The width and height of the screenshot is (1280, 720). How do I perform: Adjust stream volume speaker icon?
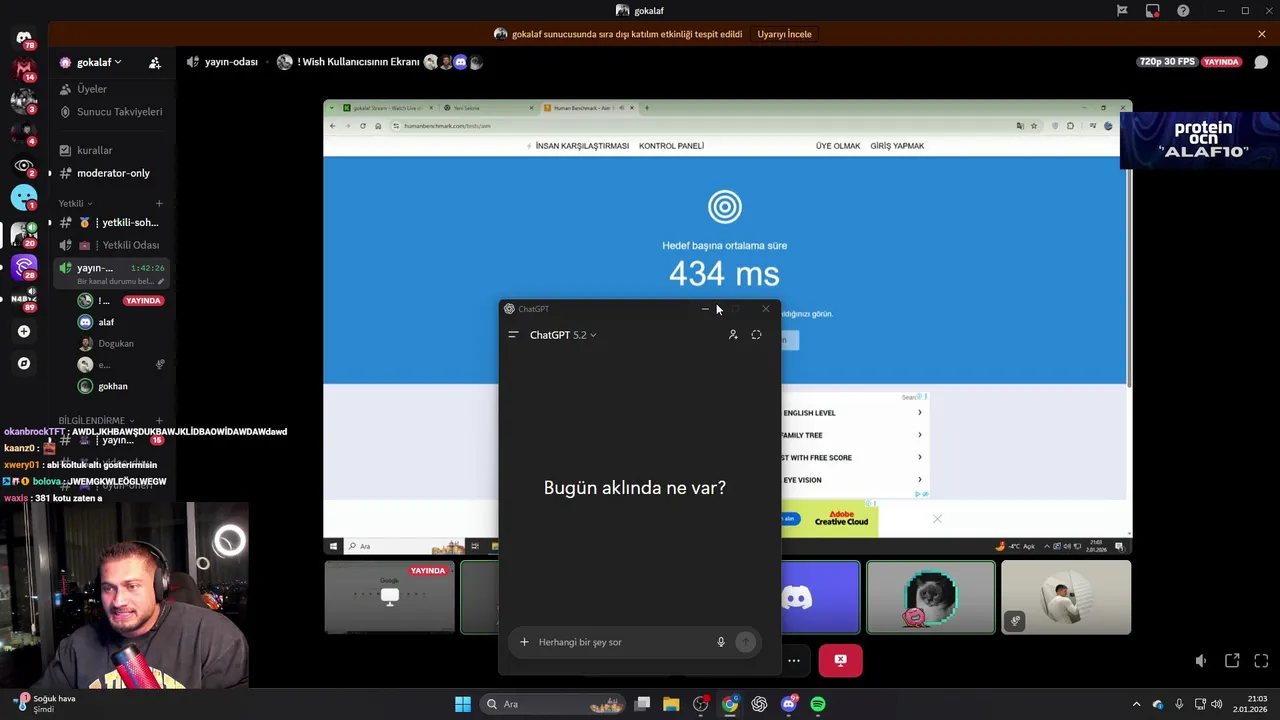tap(1202, 661)
